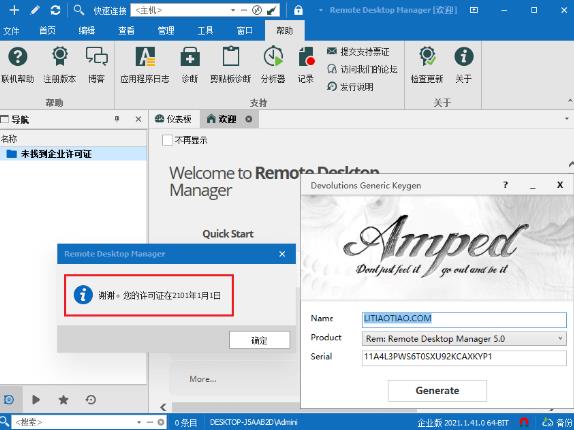Select 未找到企业许可证 tree item
Viewport: 574px width, 430px height.
(73, 154)
